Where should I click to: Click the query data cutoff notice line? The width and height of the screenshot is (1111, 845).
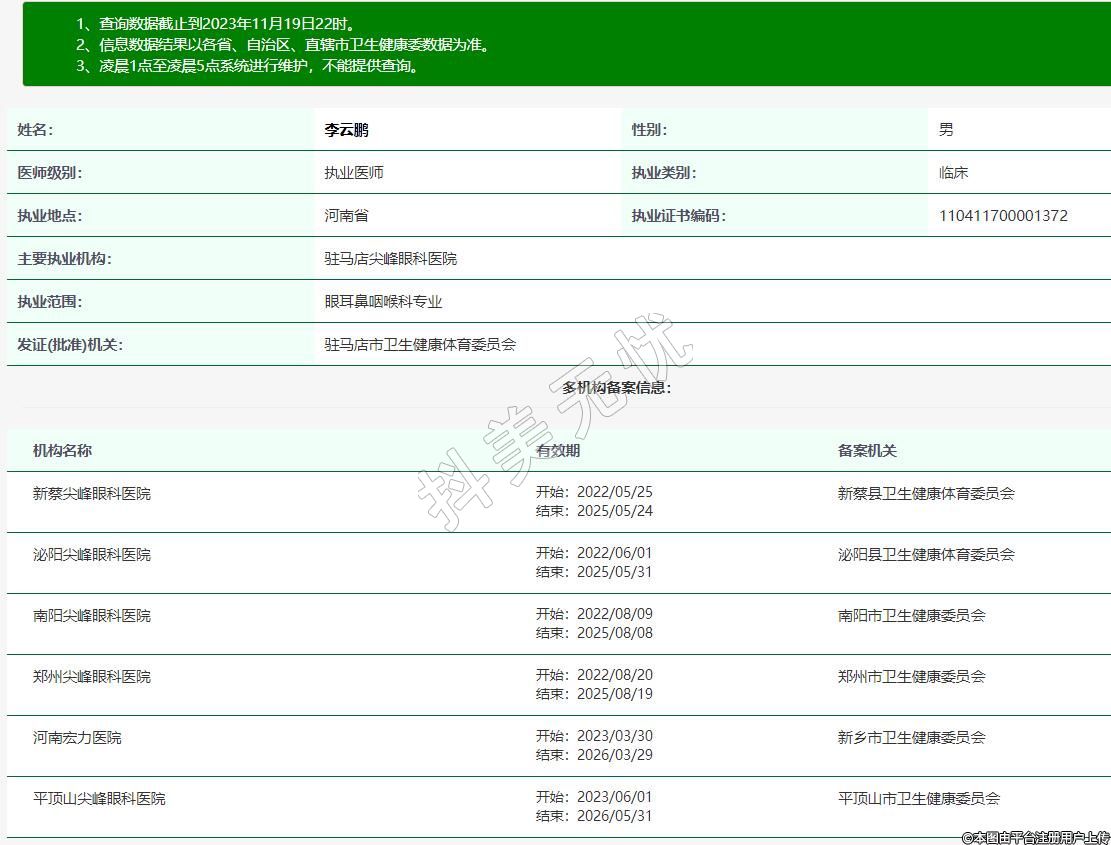click(216, 23)
